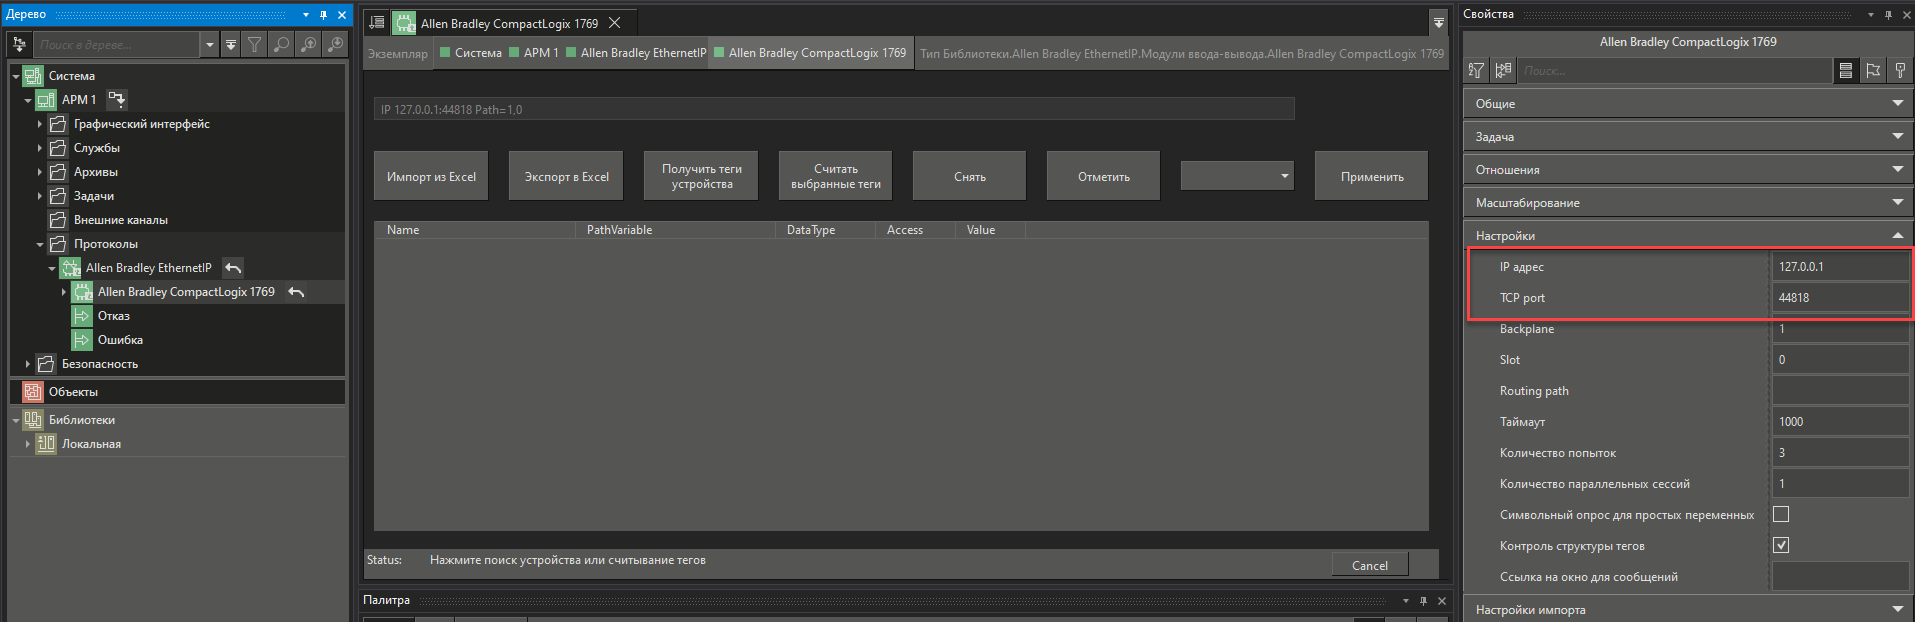The height and width of the screenshot is (622, 1915).
Task: Collapse the АРМ 1 tree node
Action: 28,100
